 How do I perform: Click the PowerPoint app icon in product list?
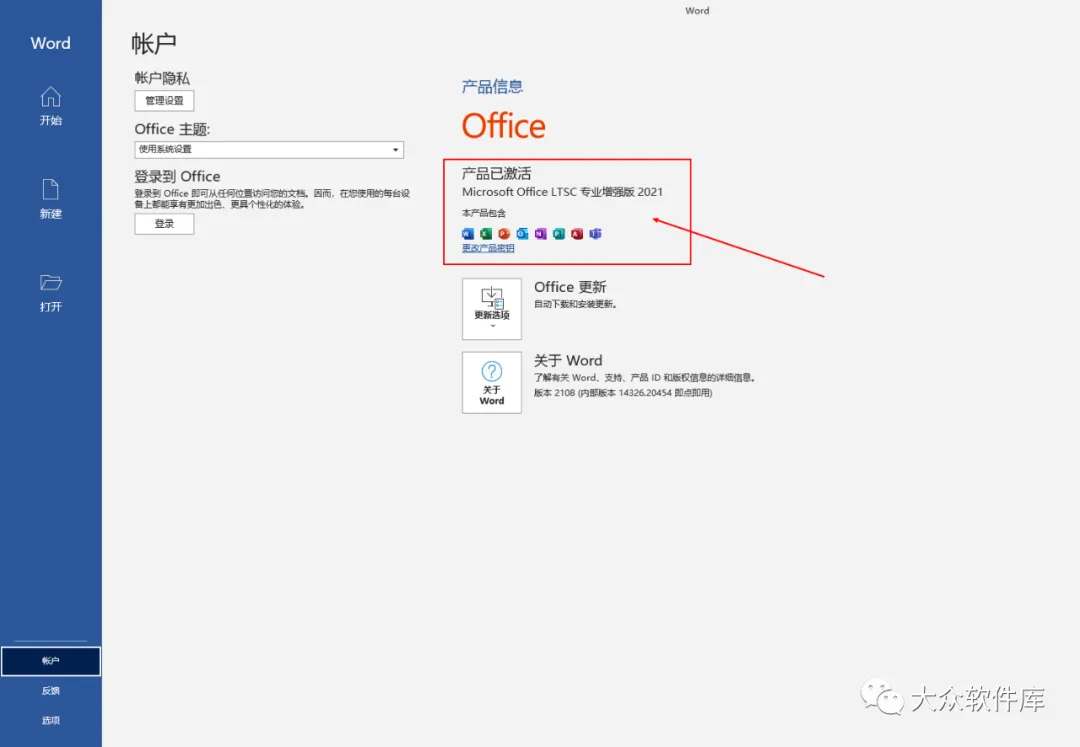(504, 234)
